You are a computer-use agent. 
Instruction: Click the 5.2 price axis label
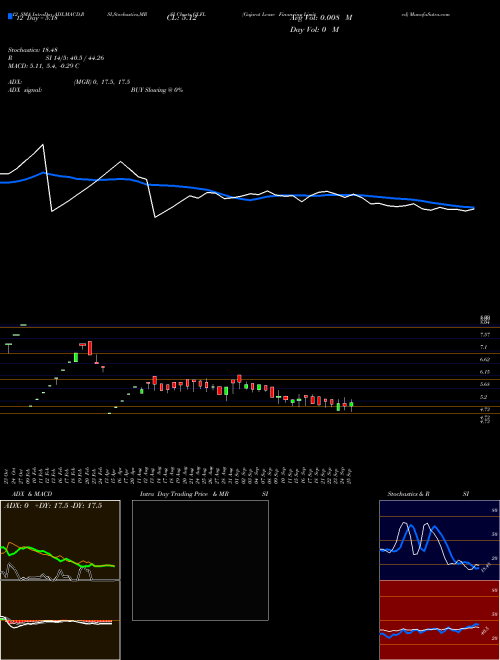tap(484, 397)
